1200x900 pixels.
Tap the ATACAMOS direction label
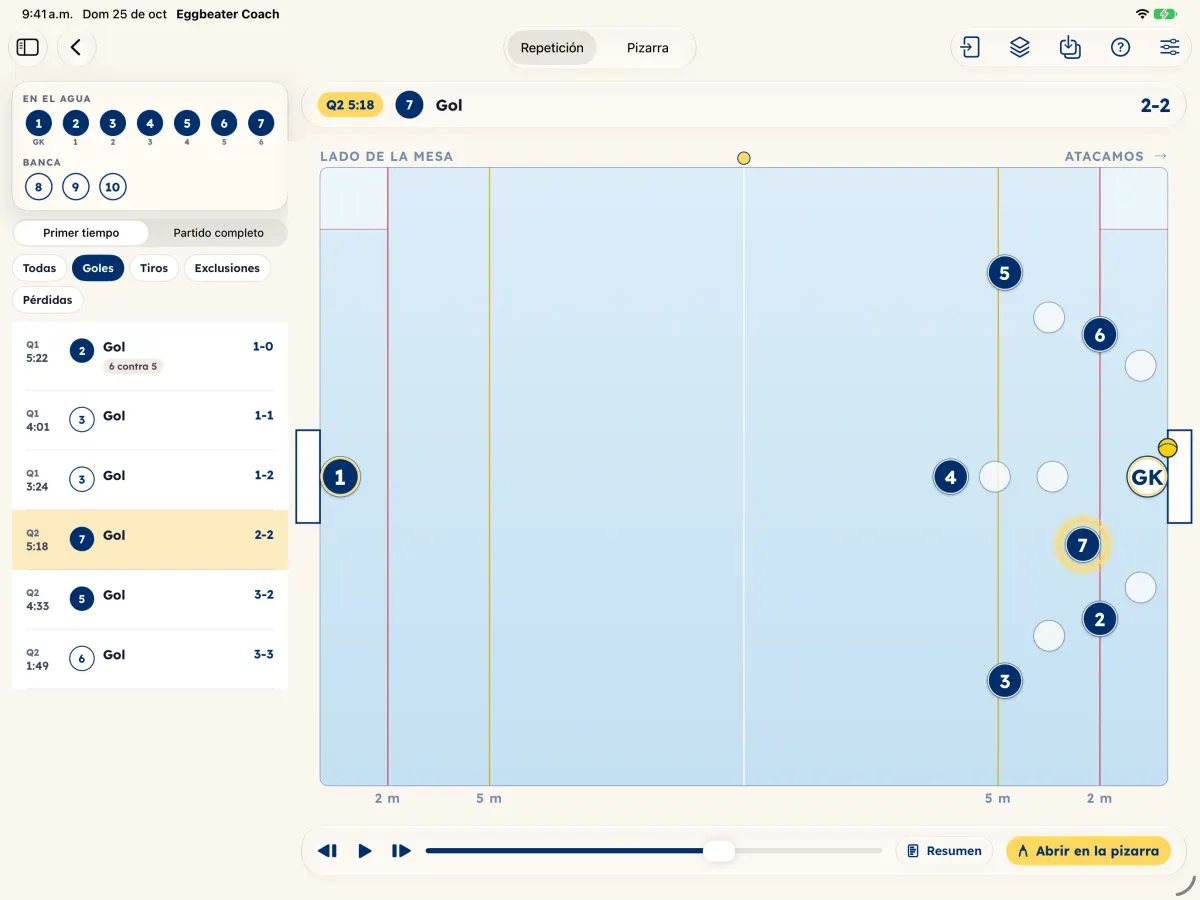[x=1116, y=156]
